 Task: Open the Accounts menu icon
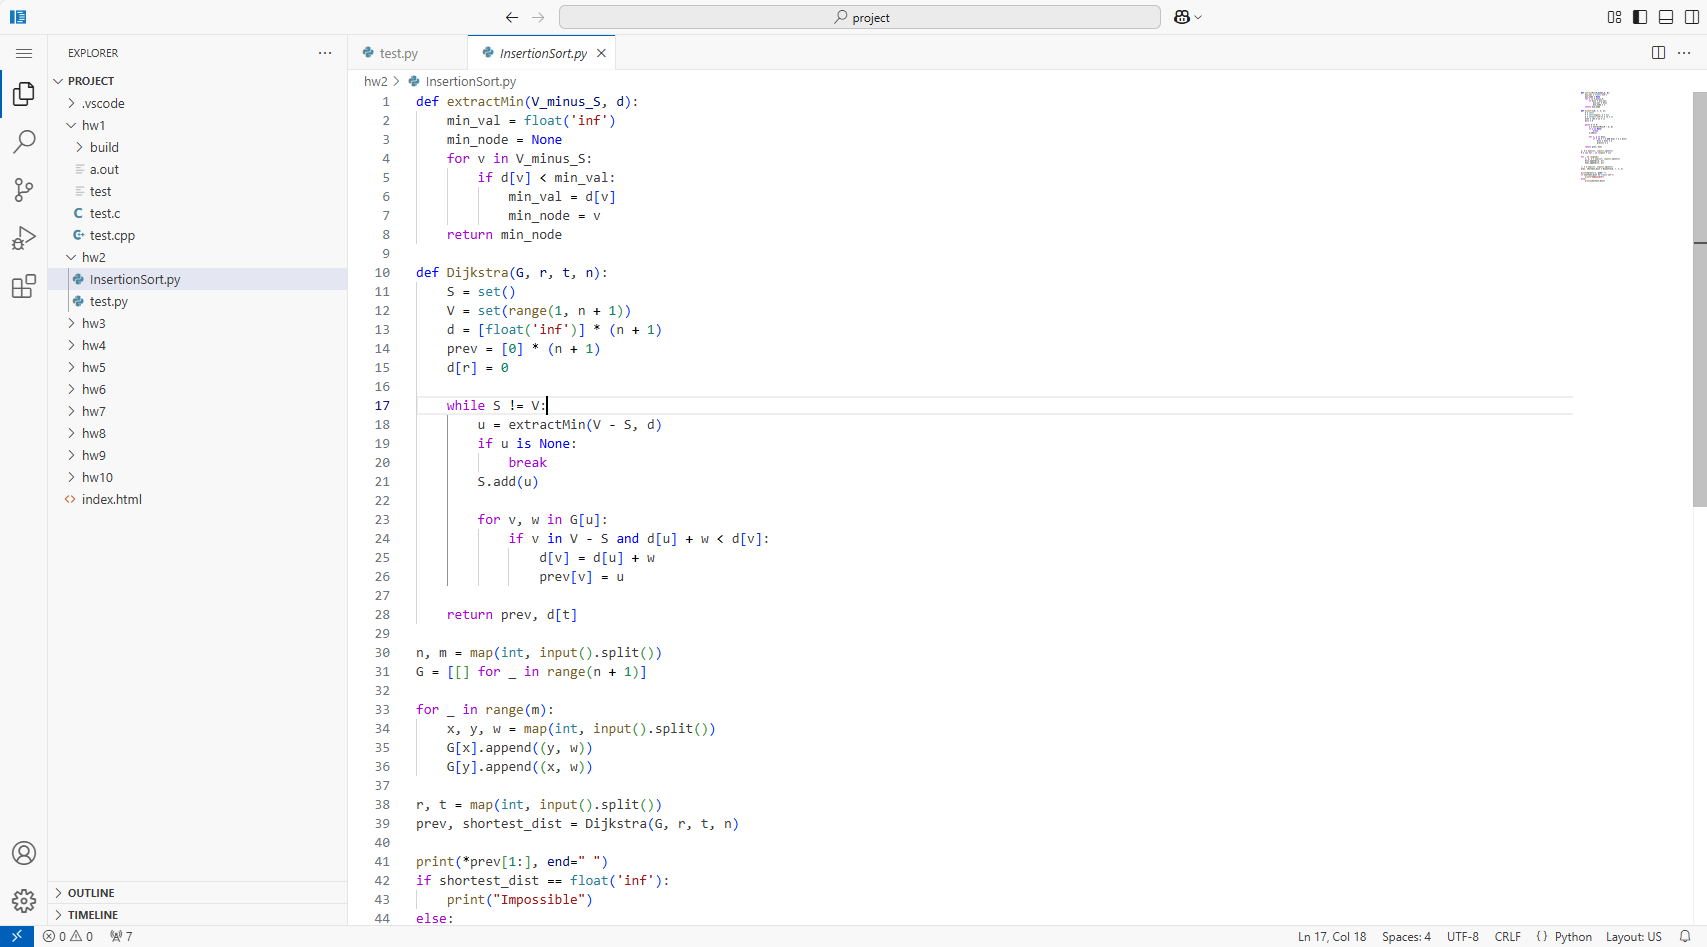[x=24, y=853]
